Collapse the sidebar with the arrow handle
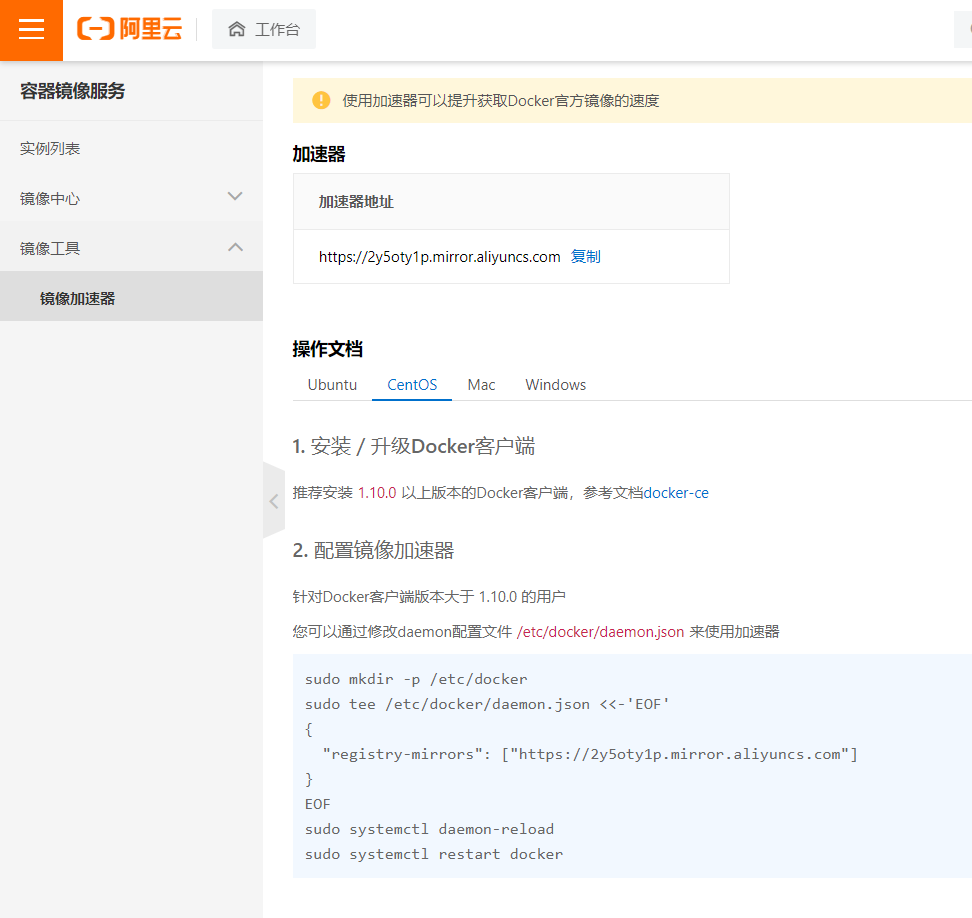This screenshot has height=918, width=972. 273,501
